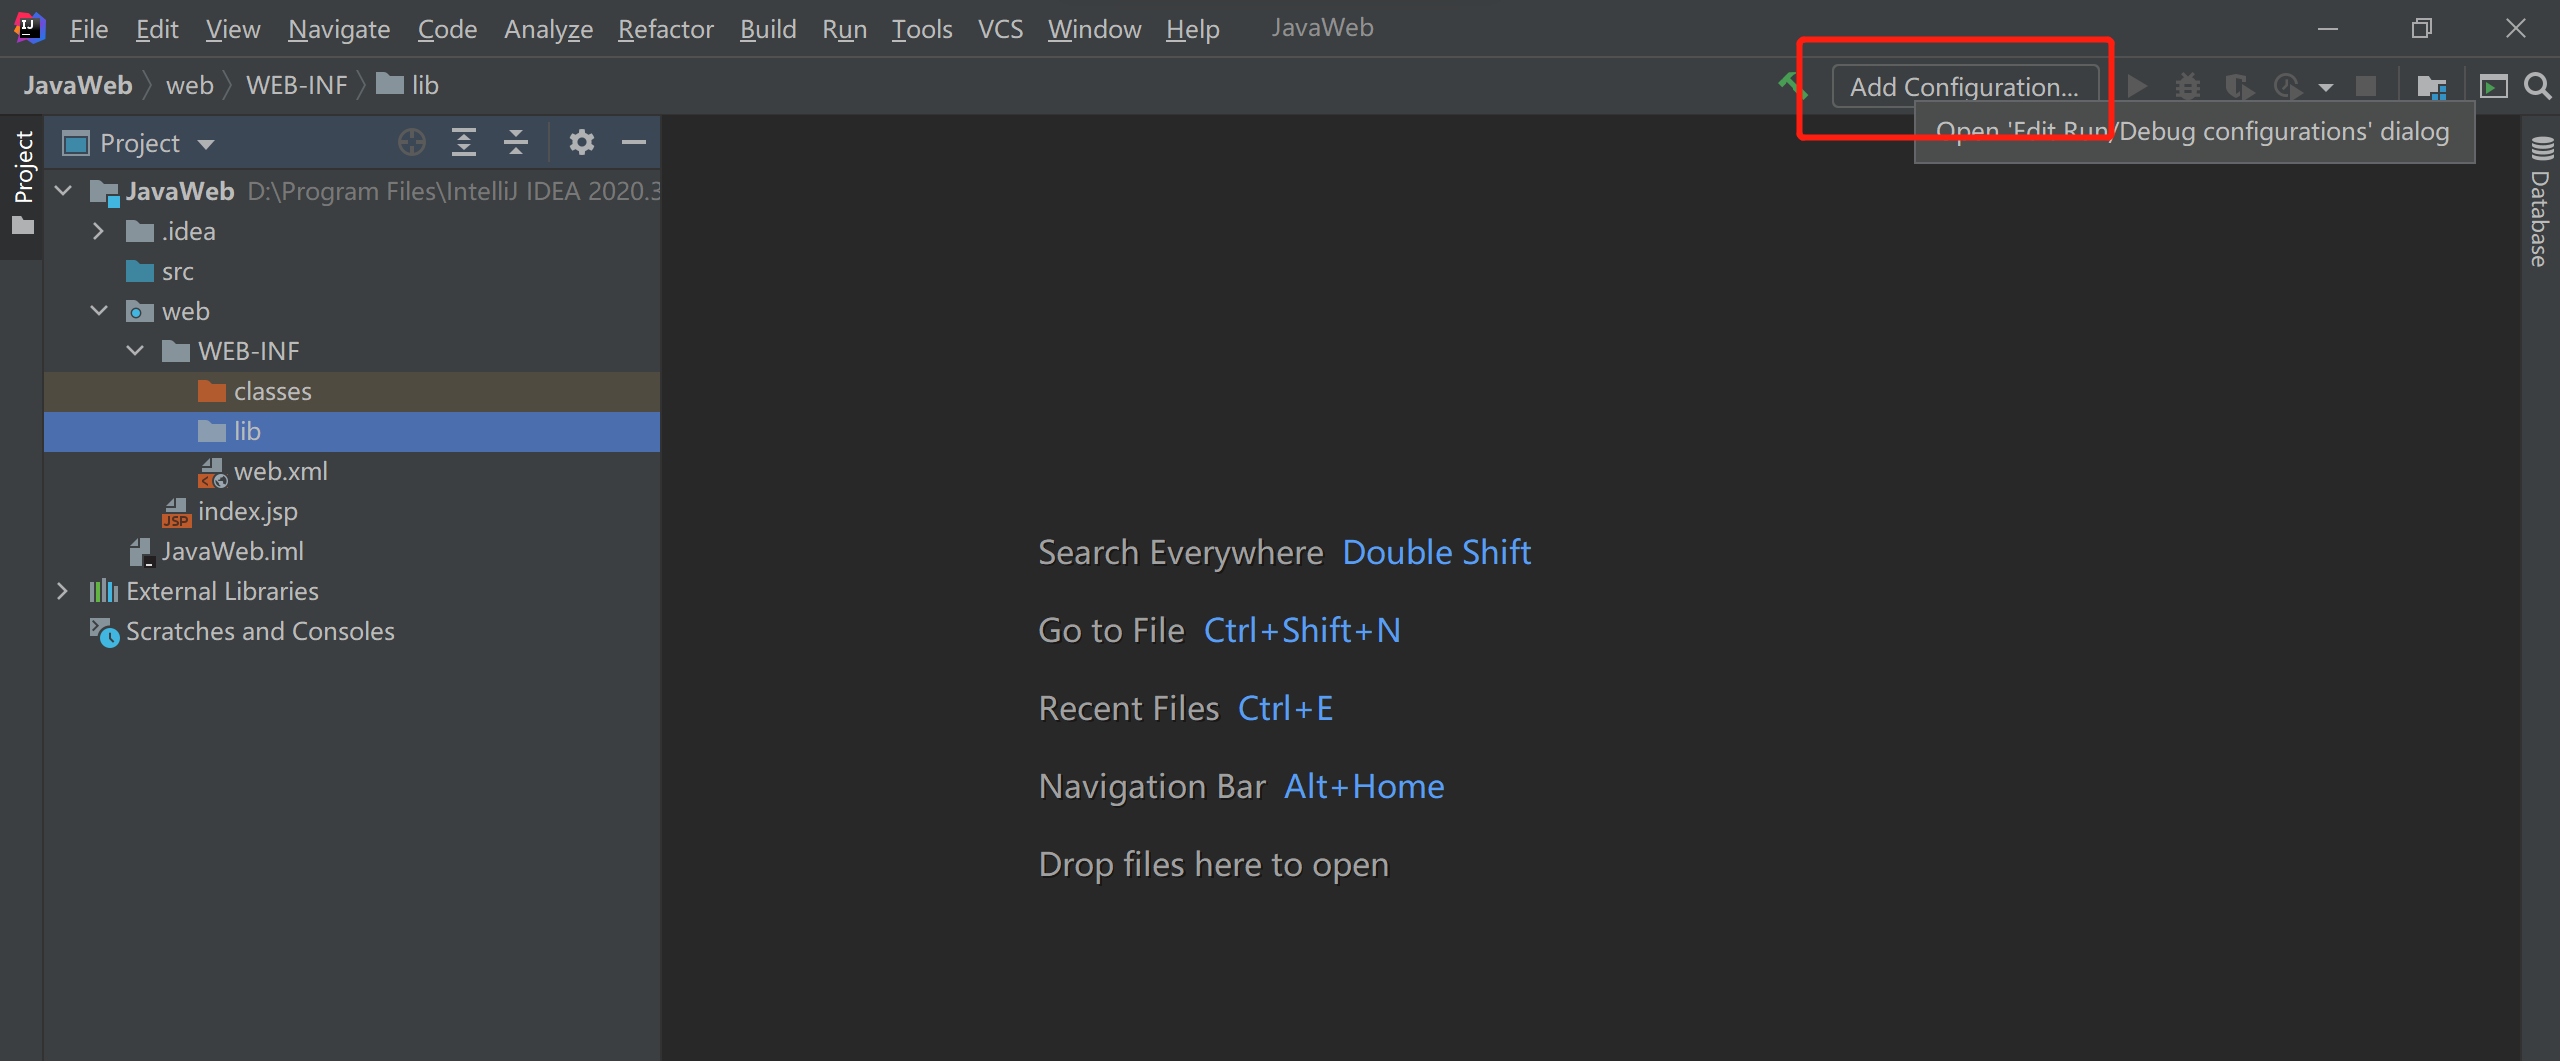Select the WEB-INF folder row in tree
2560x1061 pixels.
pos(352,351)
